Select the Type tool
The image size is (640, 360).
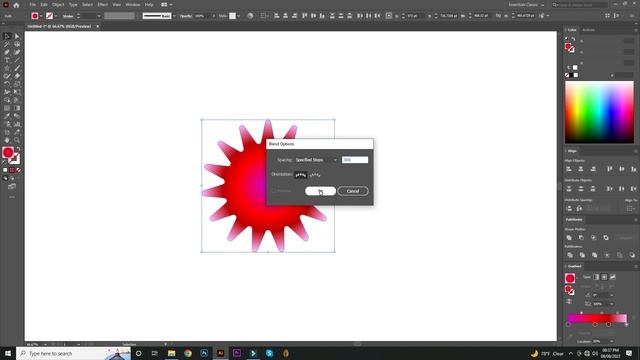point(7,60)
